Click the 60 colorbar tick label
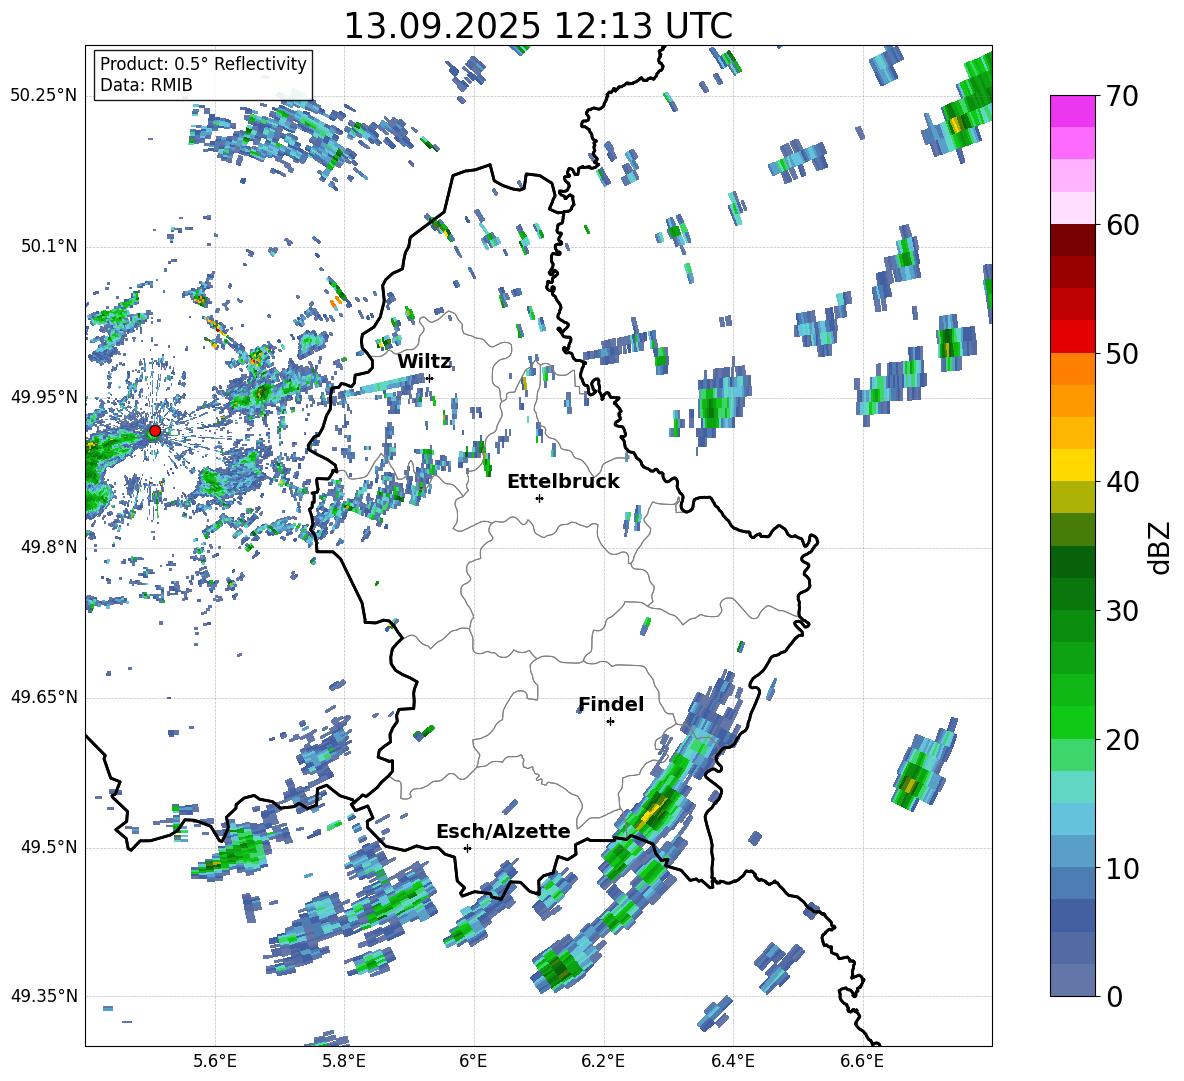Viewport: 1184px width, 1081px height. [1121, 225]
